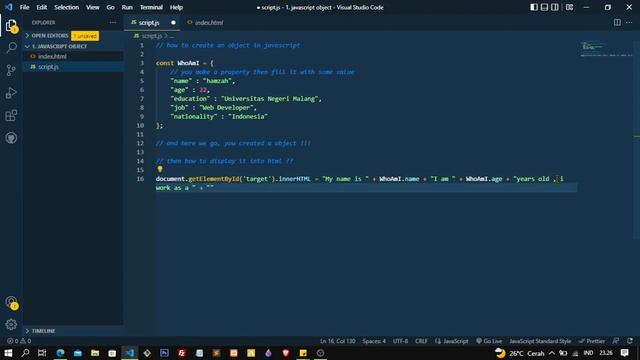The image size is (640, 360).
Task: Open FileZilla from taskbar
Action: 182,353
